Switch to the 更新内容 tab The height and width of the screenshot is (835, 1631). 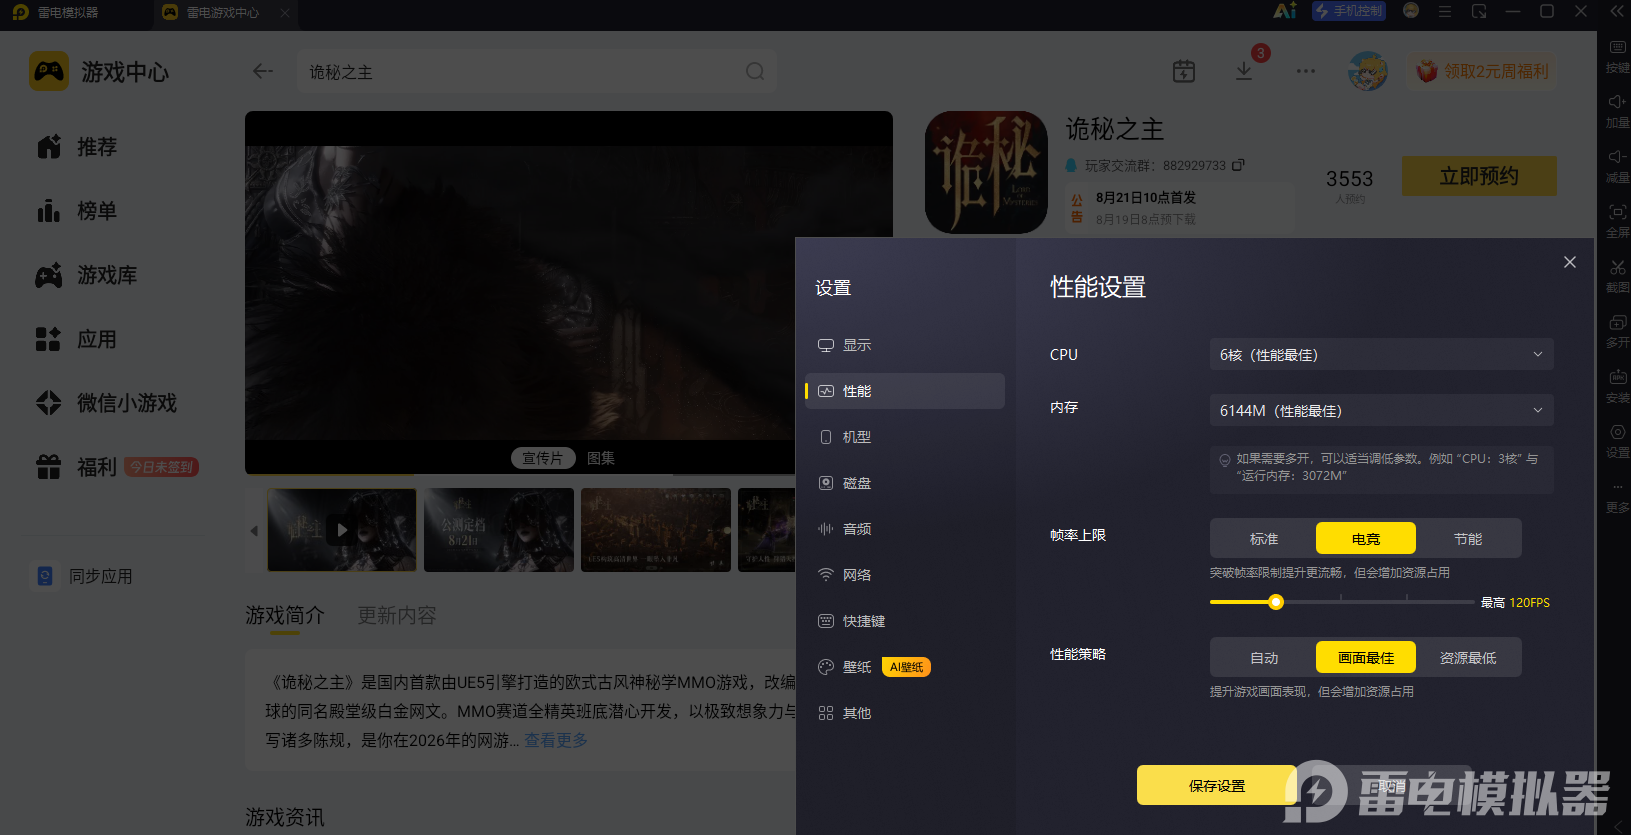pos(397,615)
